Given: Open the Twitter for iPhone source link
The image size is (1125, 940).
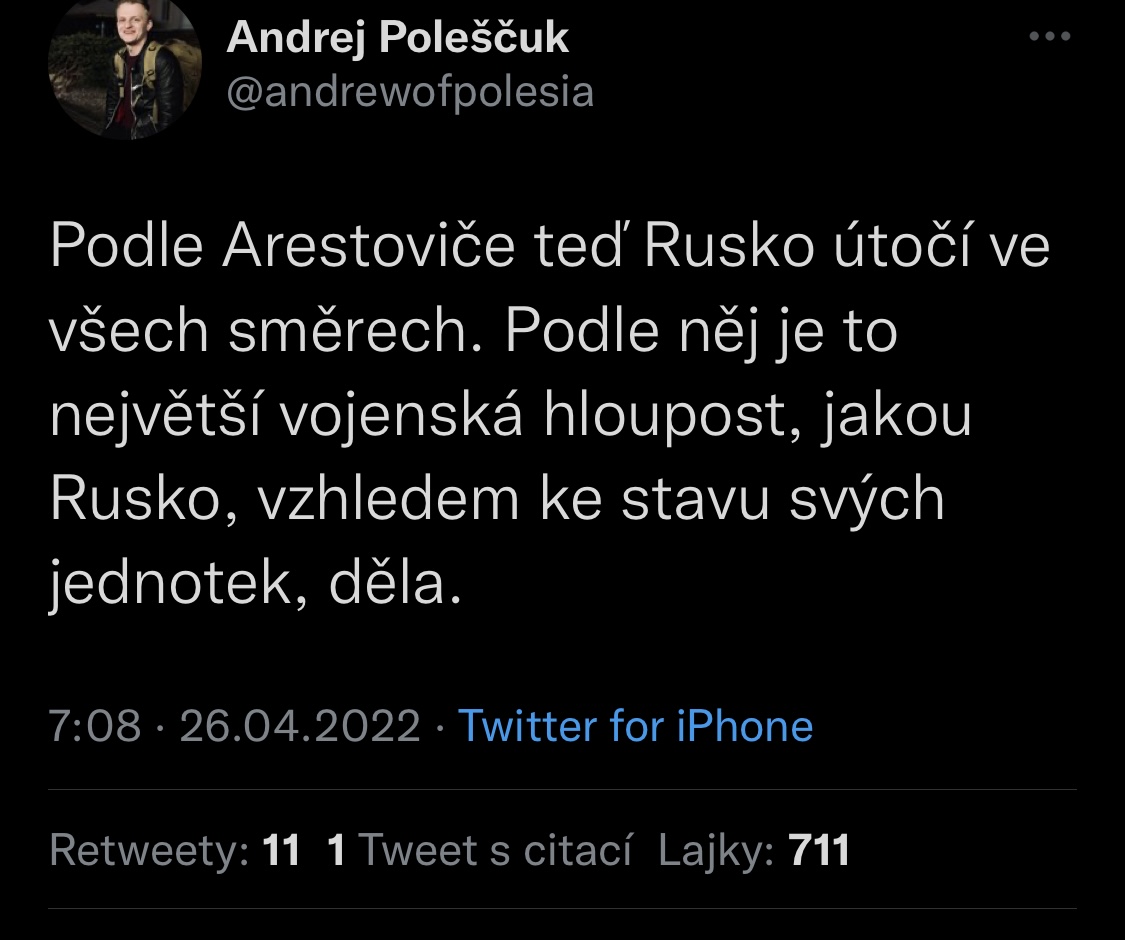Looking at the screenshot, I should coord(635,725).
